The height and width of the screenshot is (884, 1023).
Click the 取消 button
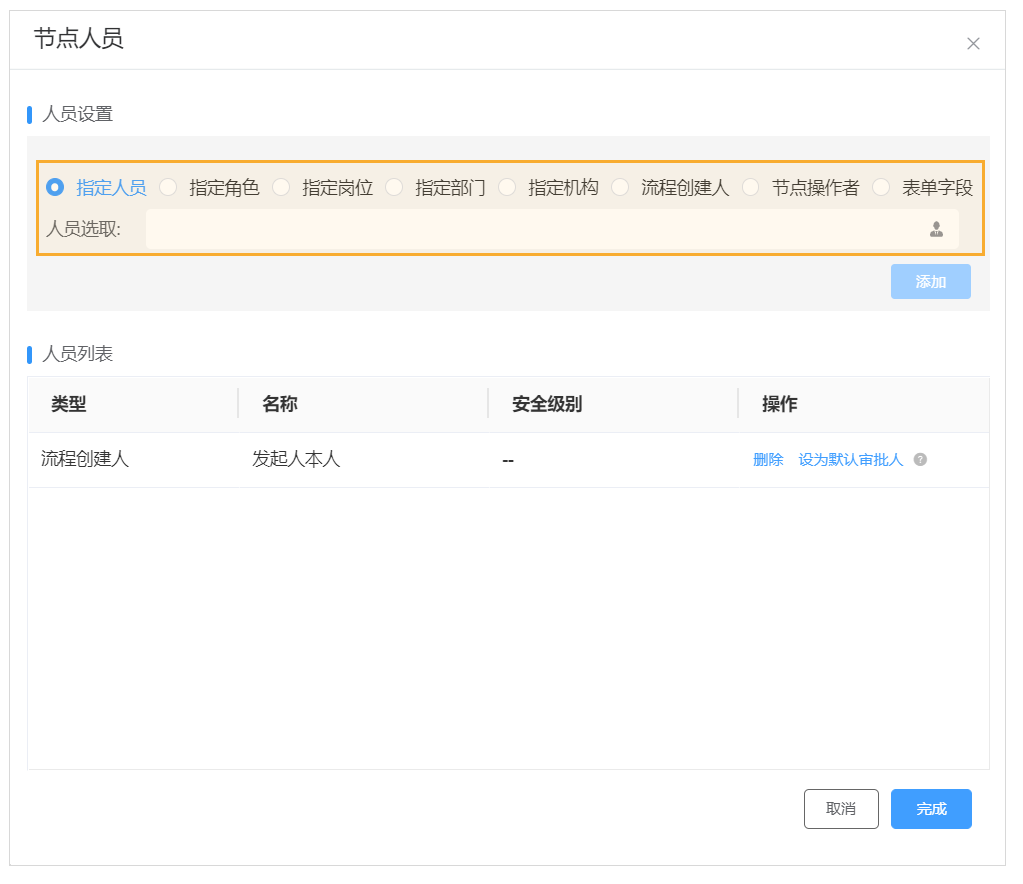click(x=841, y=809)
